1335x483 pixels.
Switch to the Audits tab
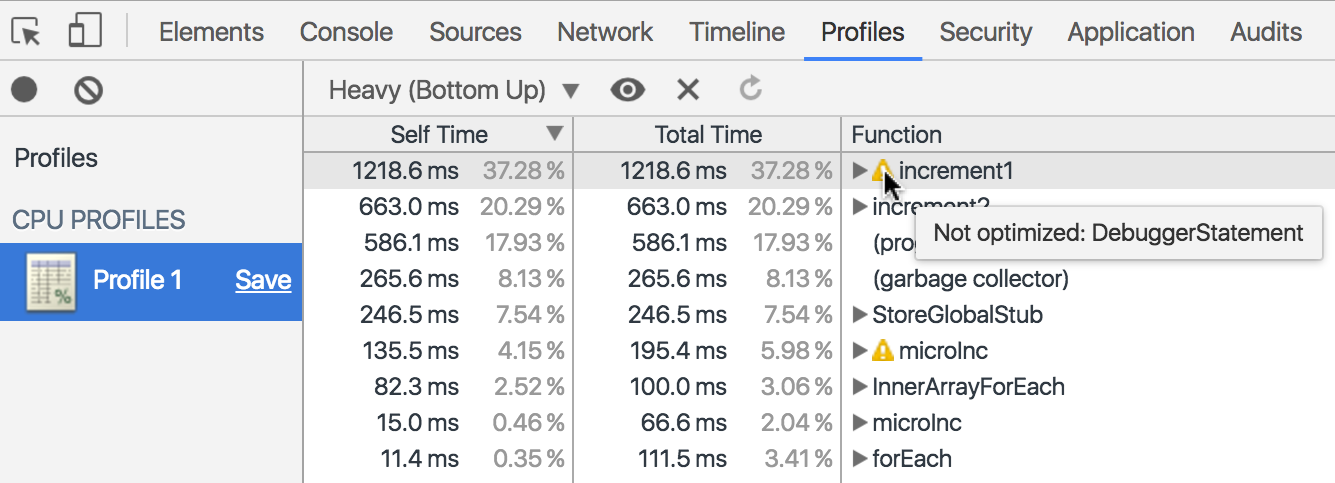[x=1266, y=32]
